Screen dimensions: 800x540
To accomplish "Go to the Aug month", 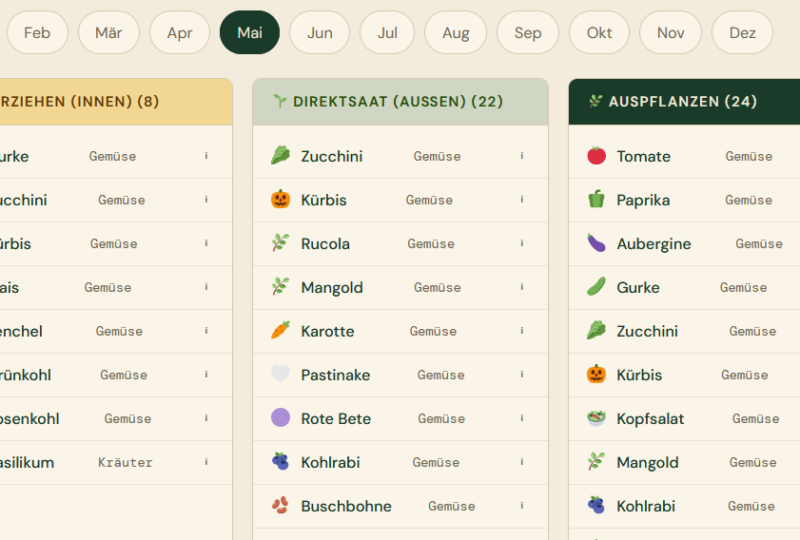I will pos(456,33).
